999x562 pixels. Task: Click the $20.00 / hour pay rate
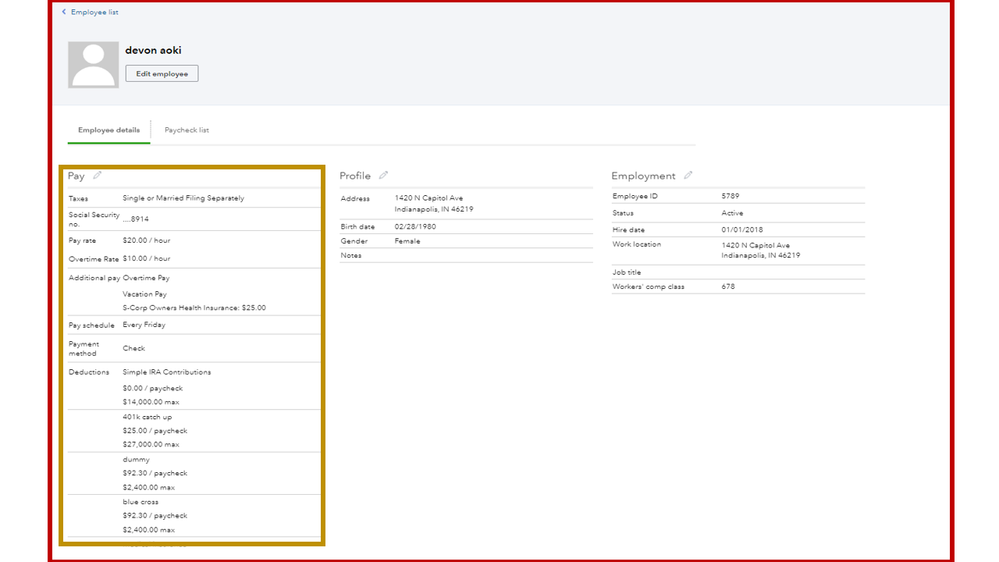[146, 241]
